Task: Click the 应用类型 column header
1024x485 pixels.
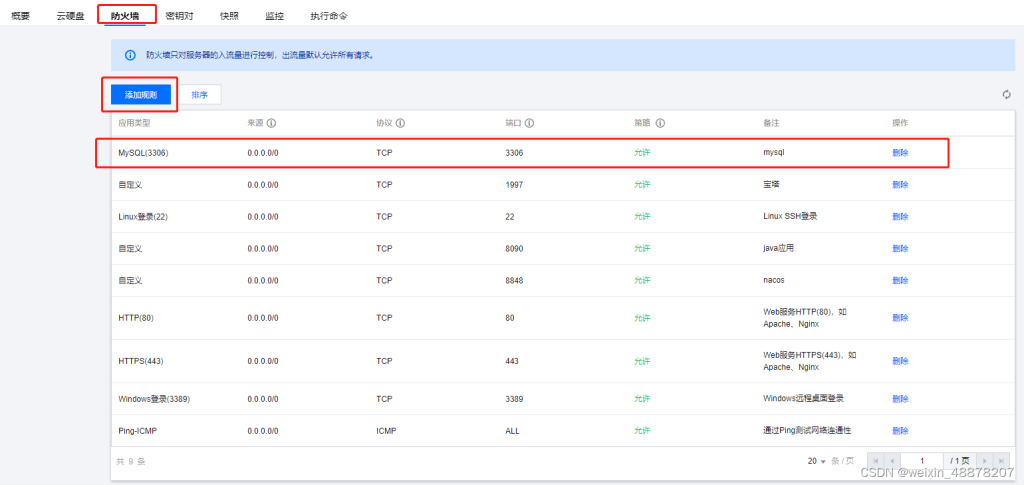Action: pos(135,123)
